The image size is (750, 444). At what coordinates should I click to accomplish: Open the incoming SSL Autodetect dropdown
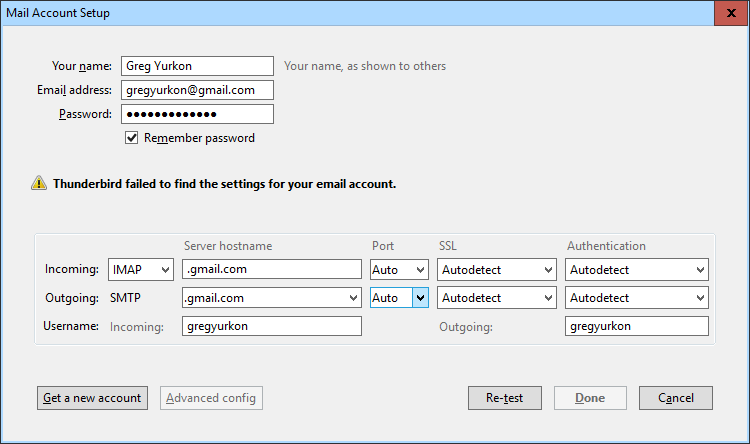496,270
